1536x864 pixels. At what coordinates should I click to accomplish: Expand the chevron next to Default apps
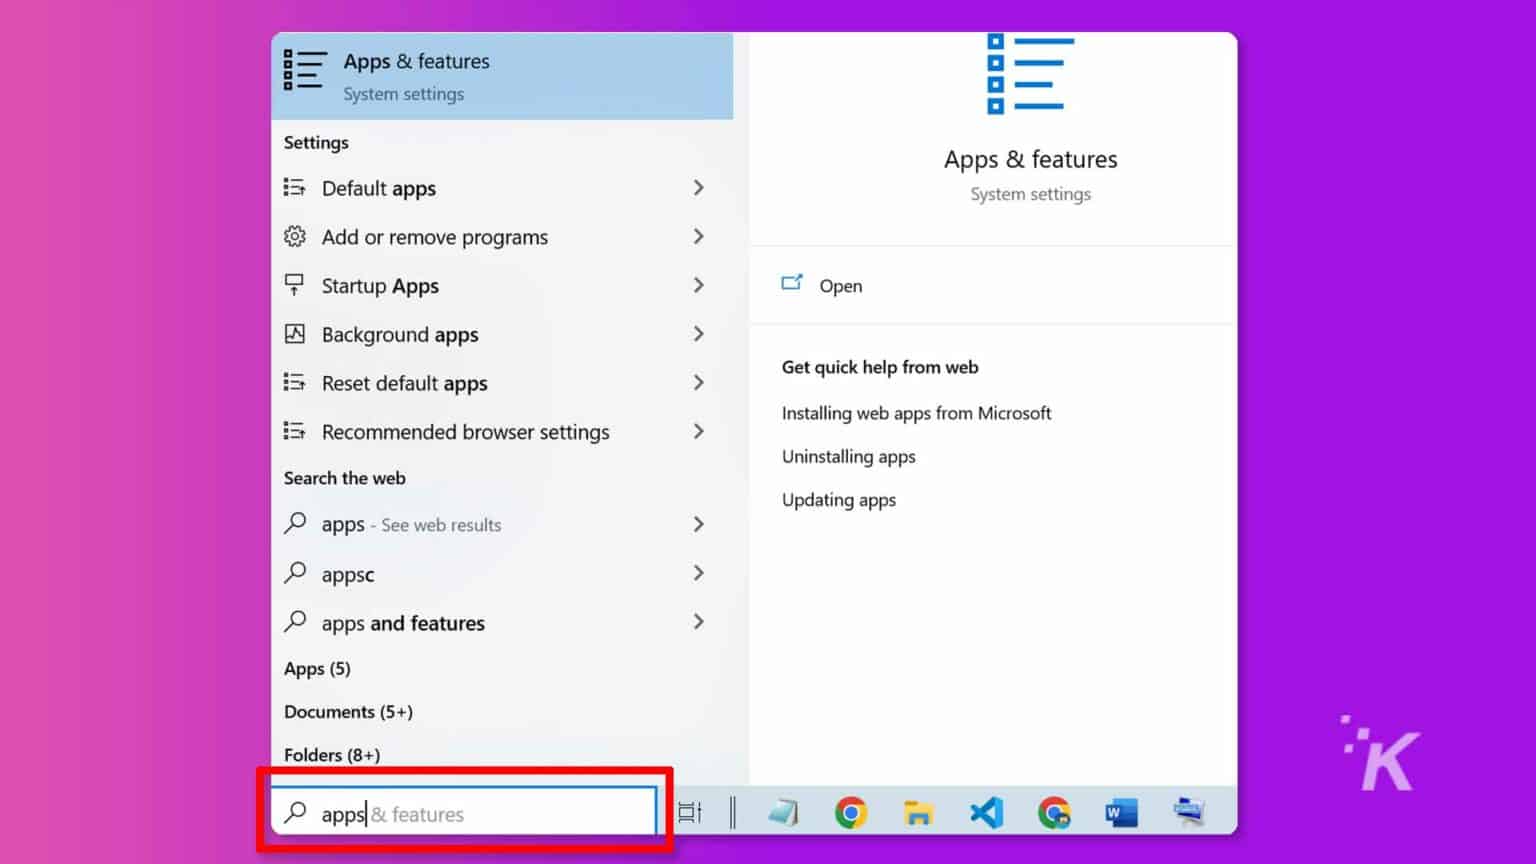[699, 188]
